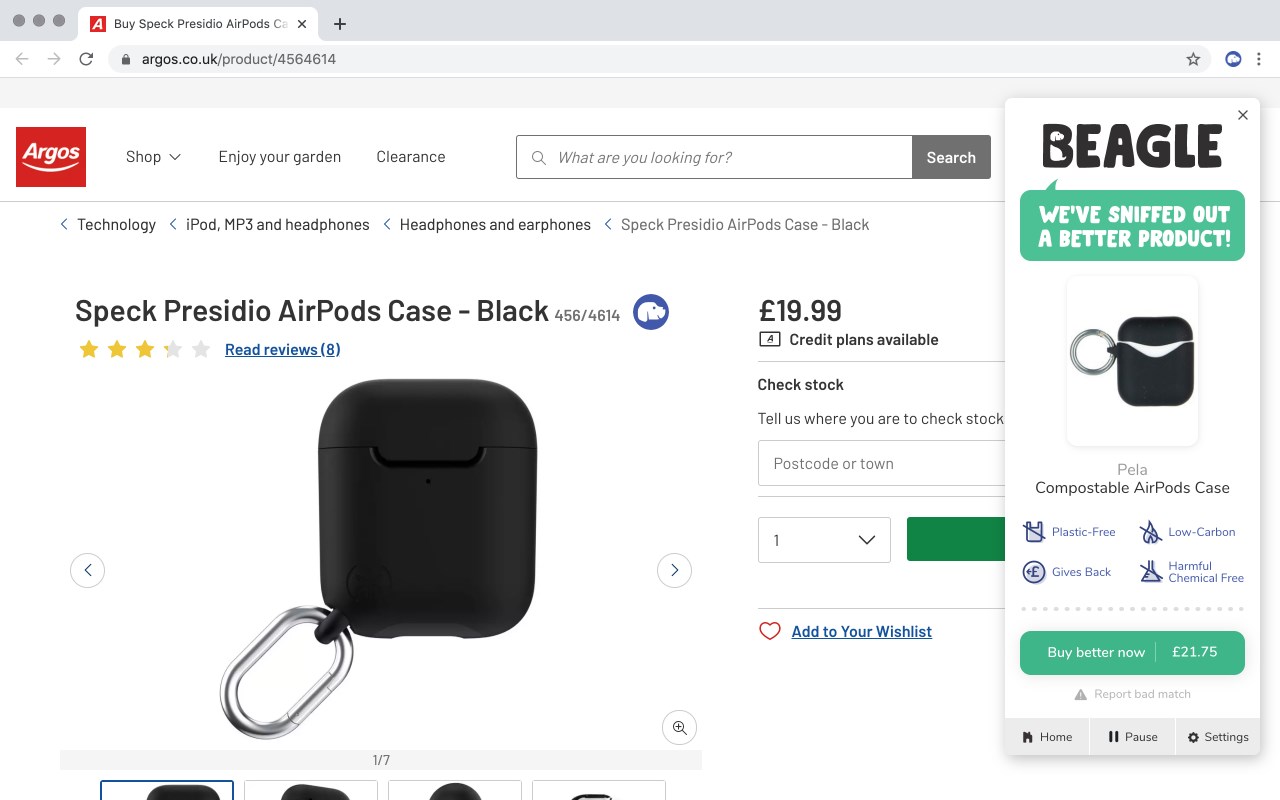Bookmark this page with the star icon
1280x800 pixels.
point(1193,59)
